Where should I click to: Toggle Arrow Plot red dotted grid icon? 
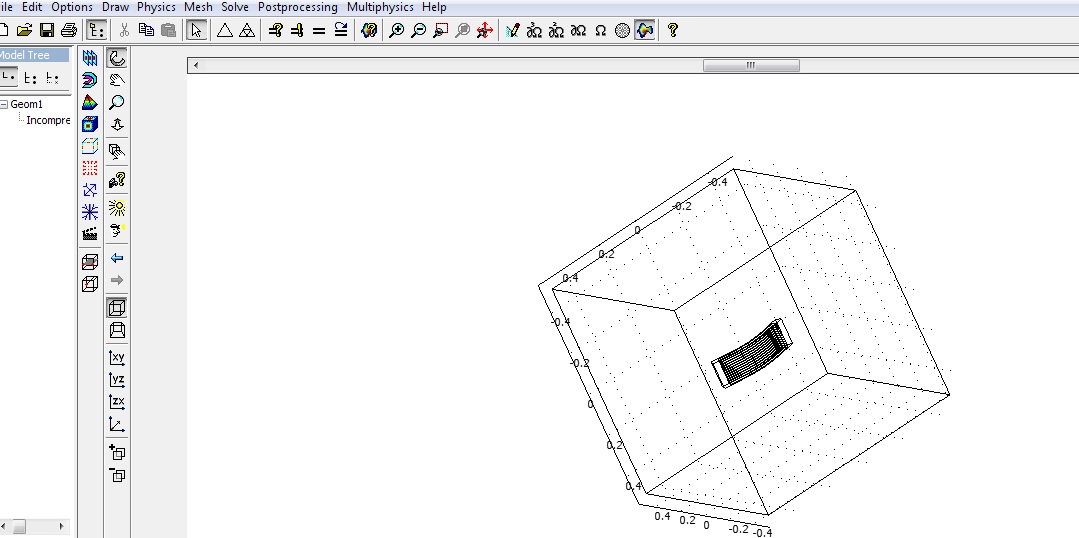[x=89, y=168]
